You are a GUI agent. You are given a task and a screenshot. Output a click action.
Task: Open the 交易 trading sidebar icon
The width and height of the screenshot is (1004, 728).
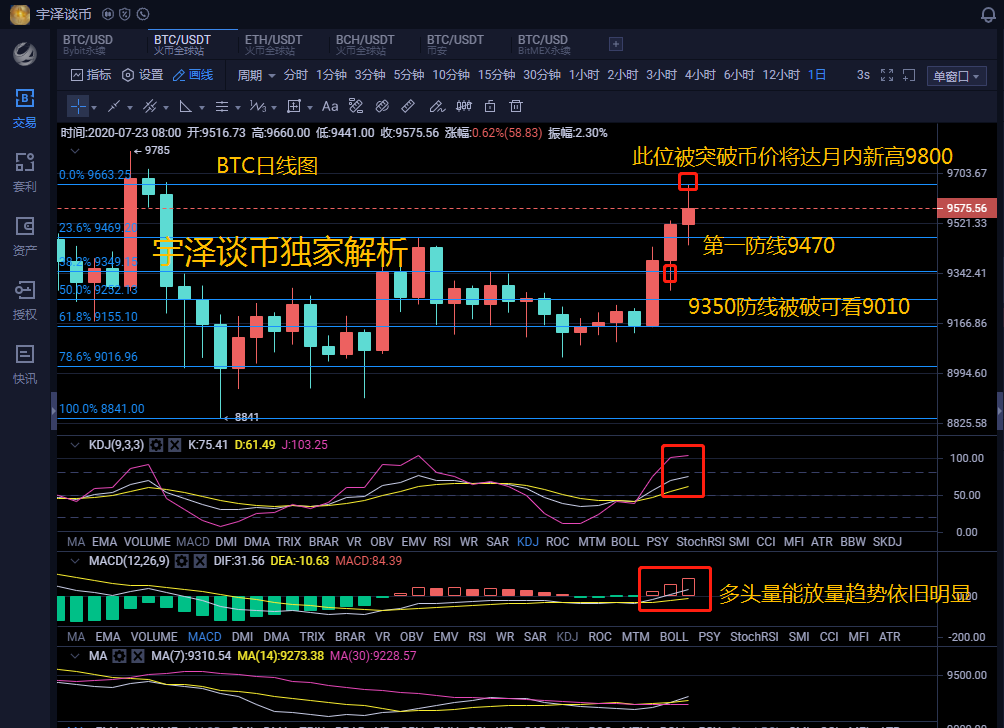[x=25, y=108]
